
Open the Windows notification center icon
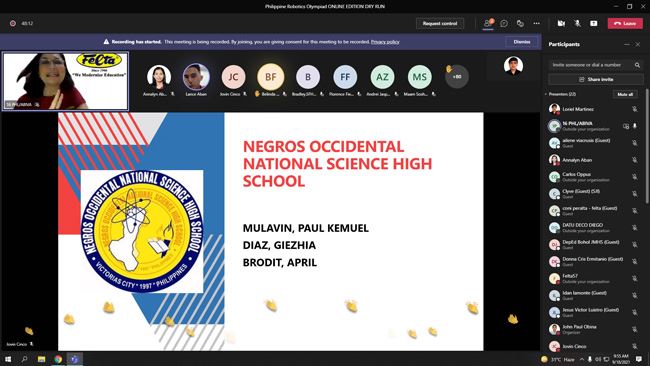pyautogui.click(x=639, y=359)
